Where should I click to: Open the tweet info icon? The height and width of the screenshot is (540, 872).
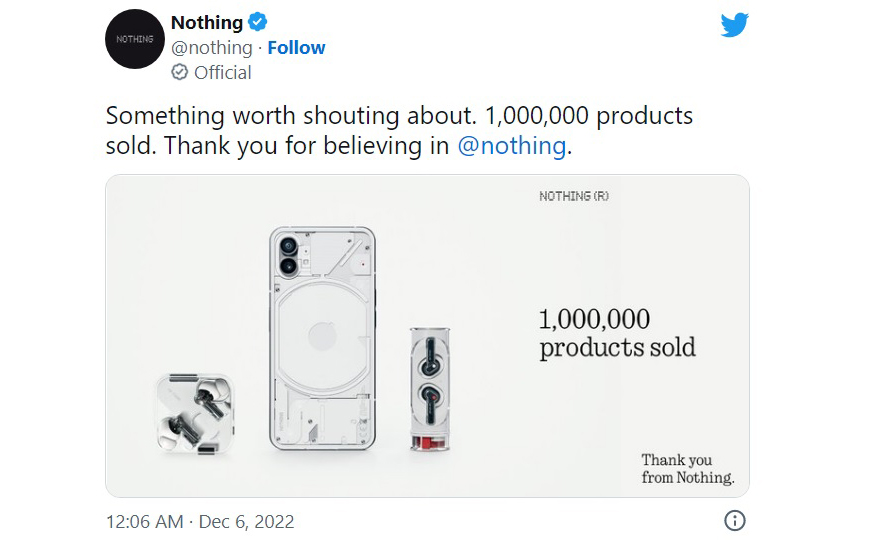point(734,521)
